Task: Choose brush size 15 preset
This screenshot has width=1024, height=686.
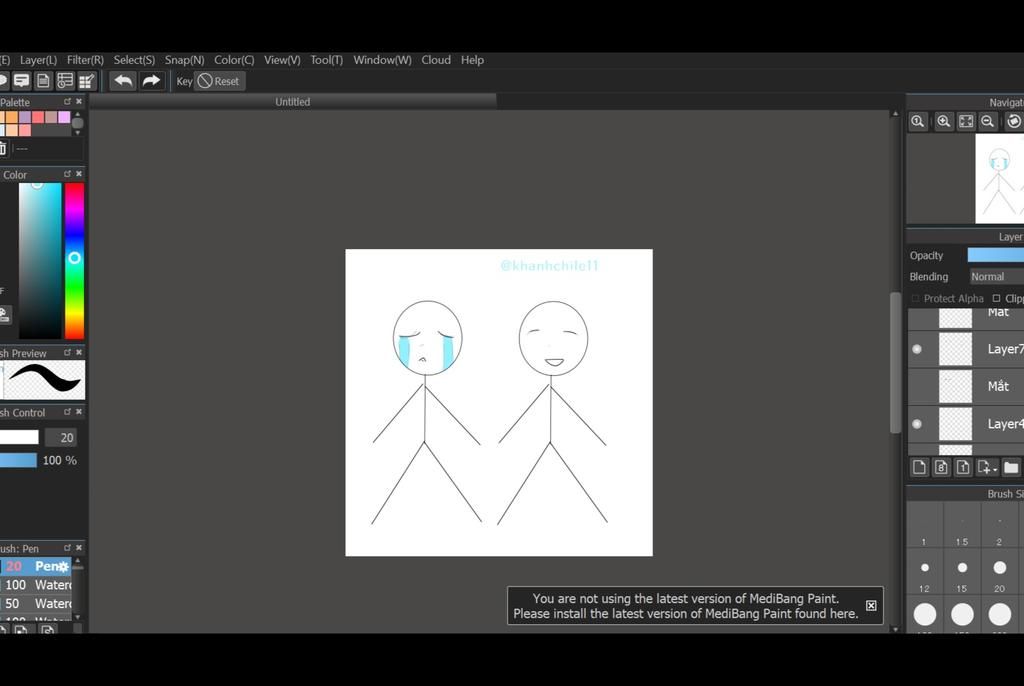Action: coord(962,574)
